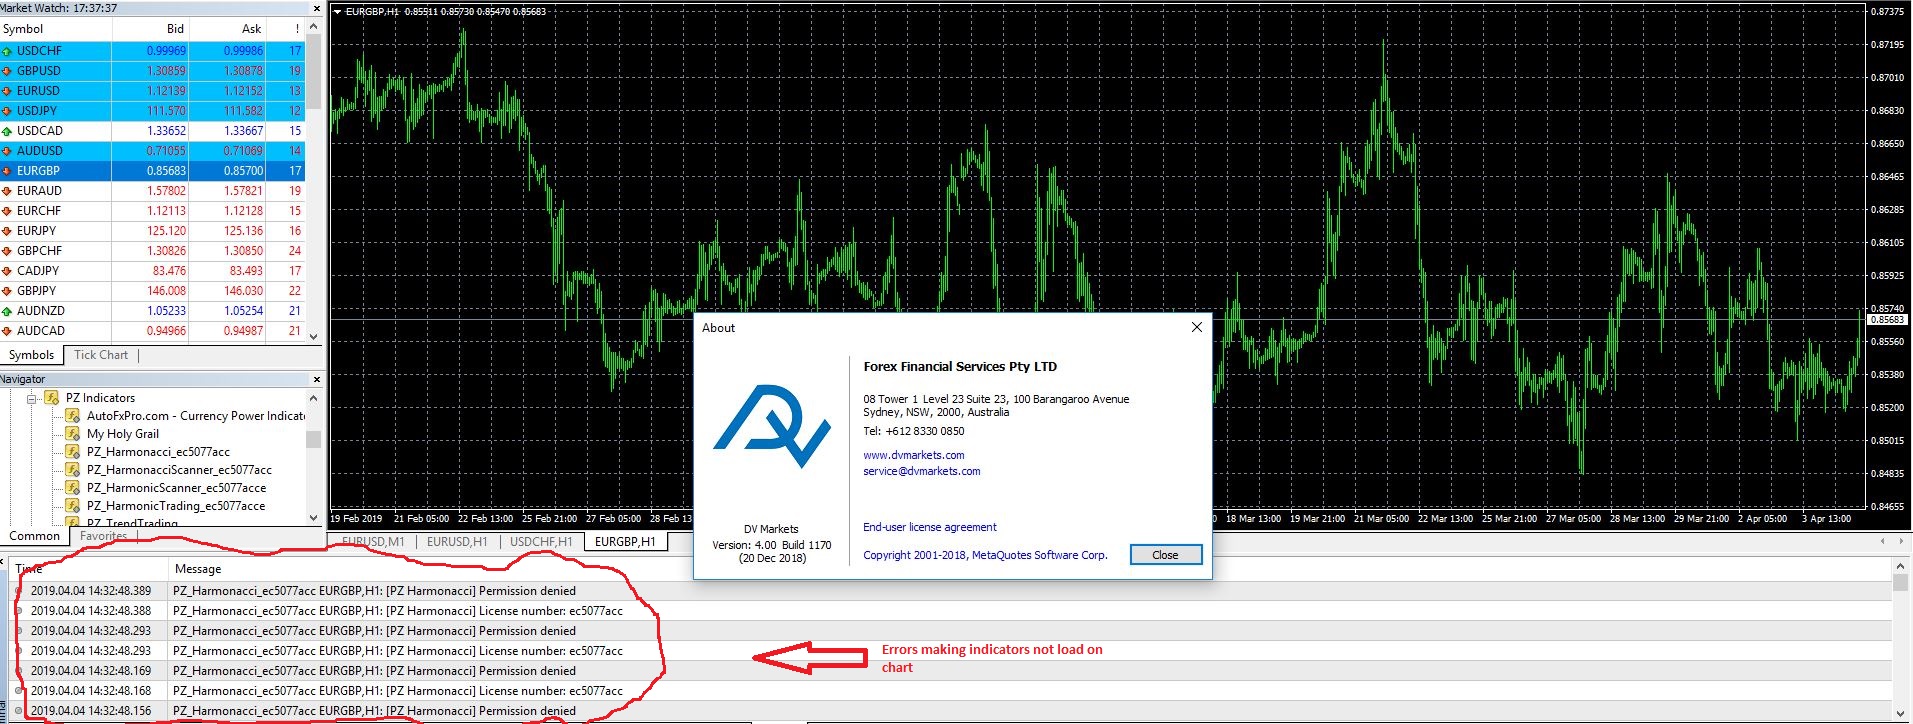
Task: Select the Symbols tab in Market Watch
Action: [x=32, y=355]
